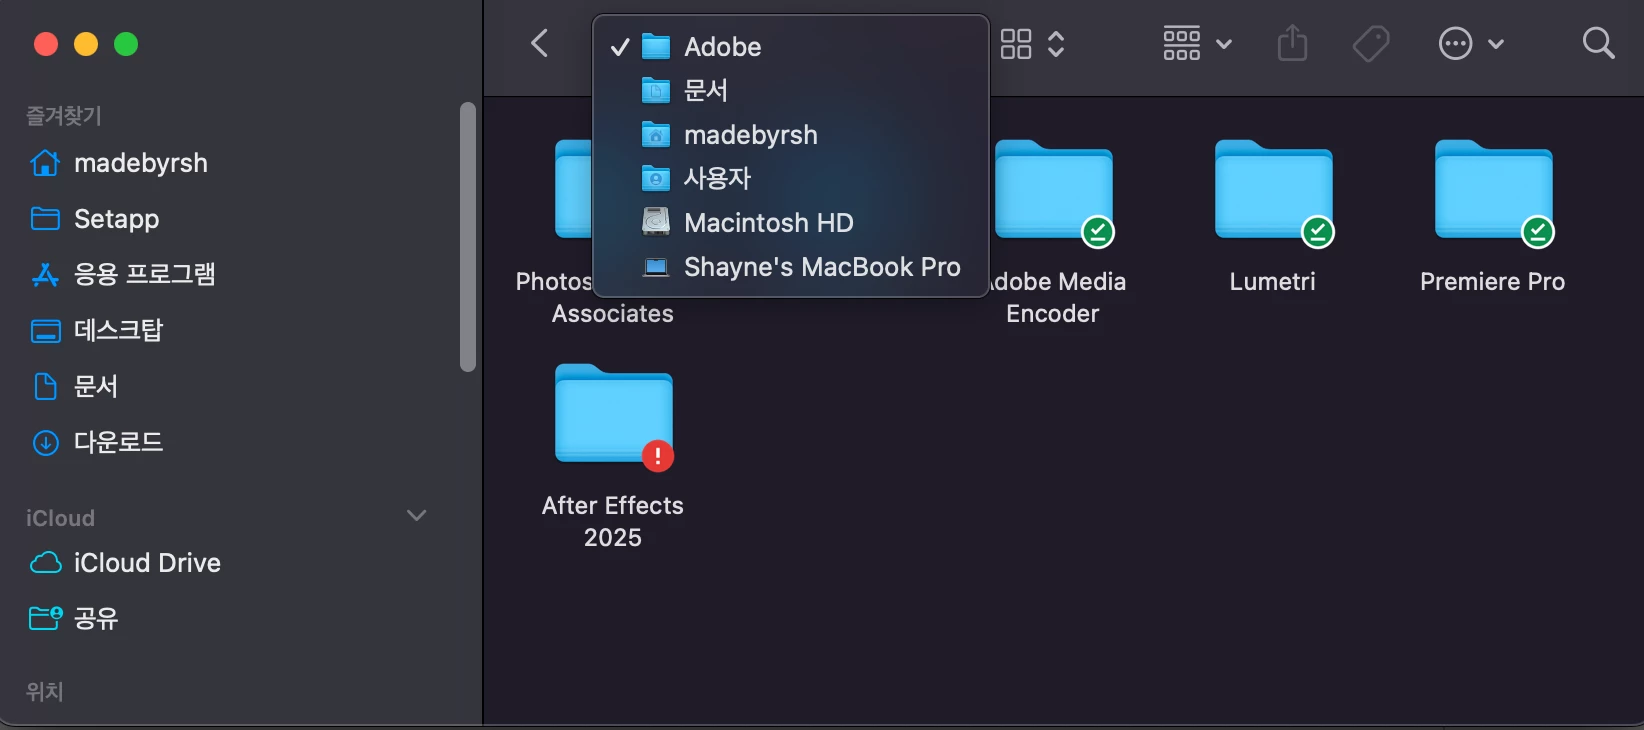Click the sidebar scrollbar
The image size is (1644, 730).
pyautogui.click(x=468, y=237)
